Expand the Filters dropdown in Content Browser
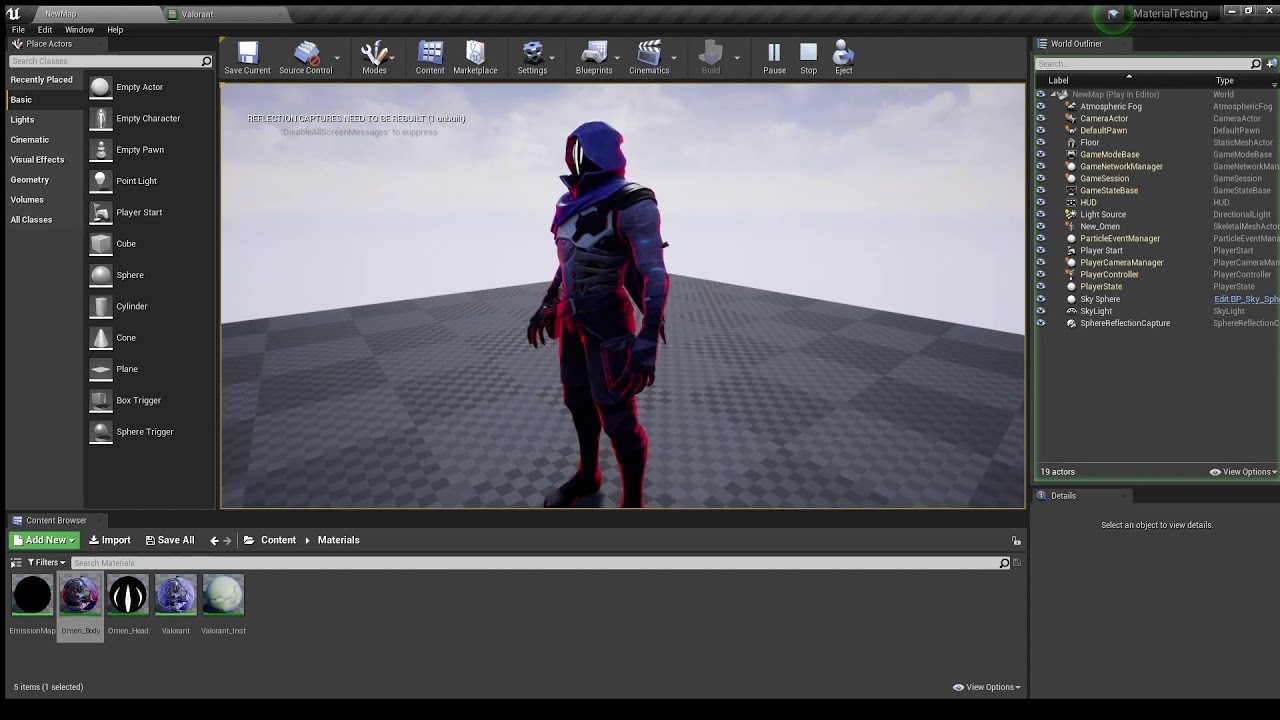 (x=46, y=563)
